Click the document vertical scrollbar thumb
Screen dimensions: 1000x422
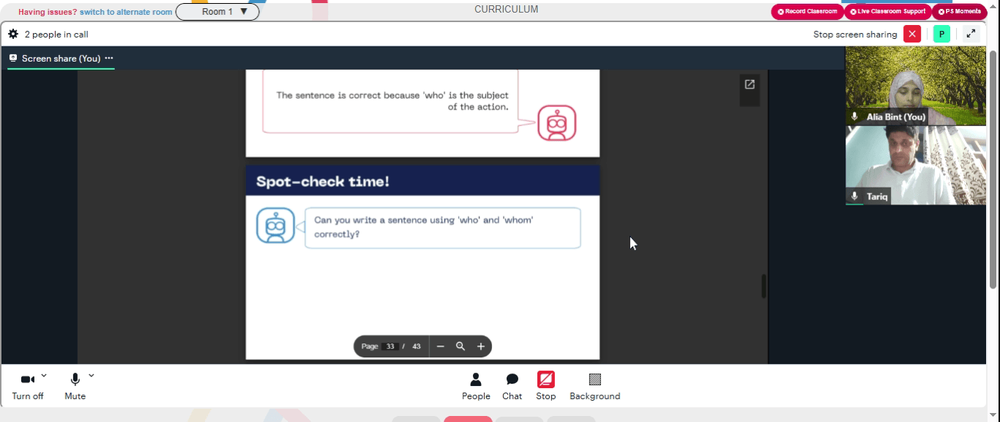763,286
